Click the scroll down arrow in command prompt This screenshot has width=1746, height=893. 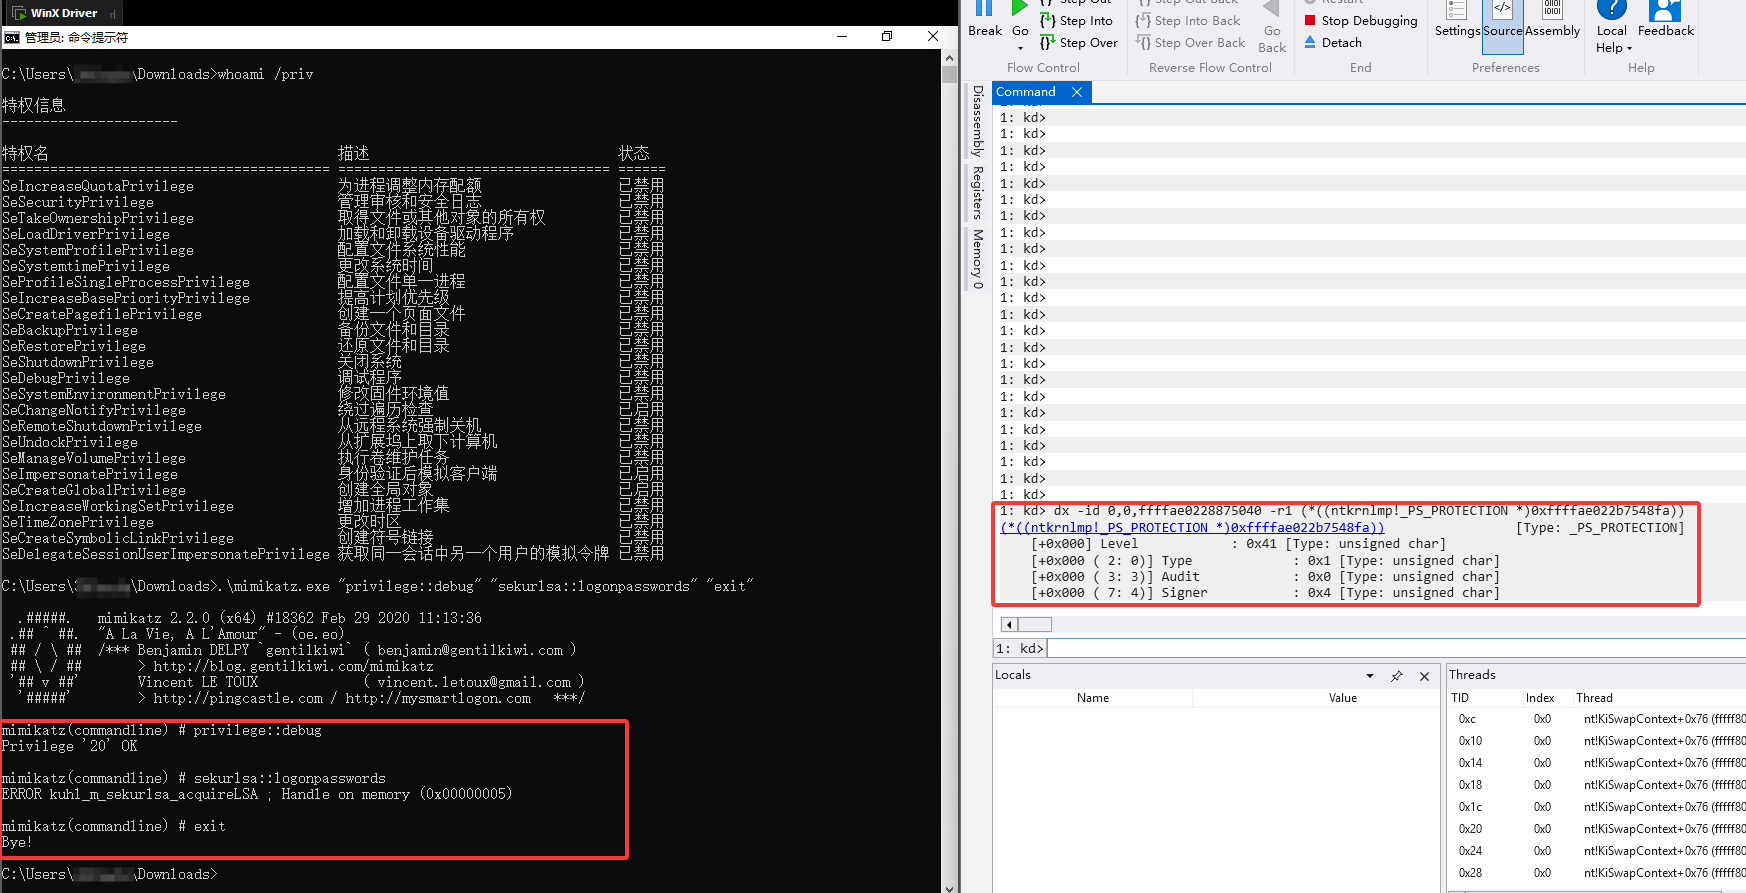pos(949,886)
